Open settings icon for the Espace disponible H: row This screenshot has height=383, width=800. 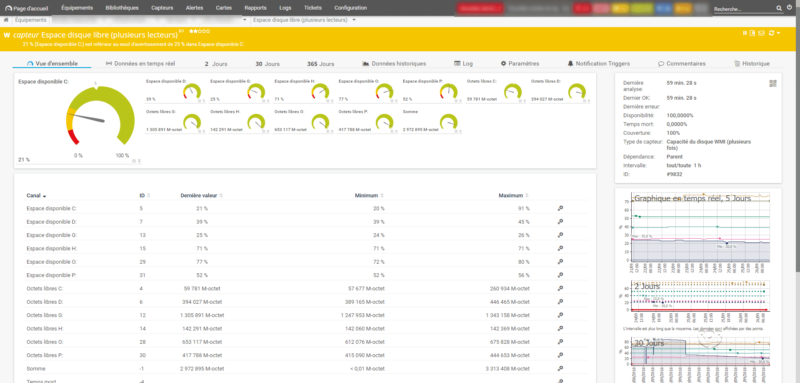560,248
